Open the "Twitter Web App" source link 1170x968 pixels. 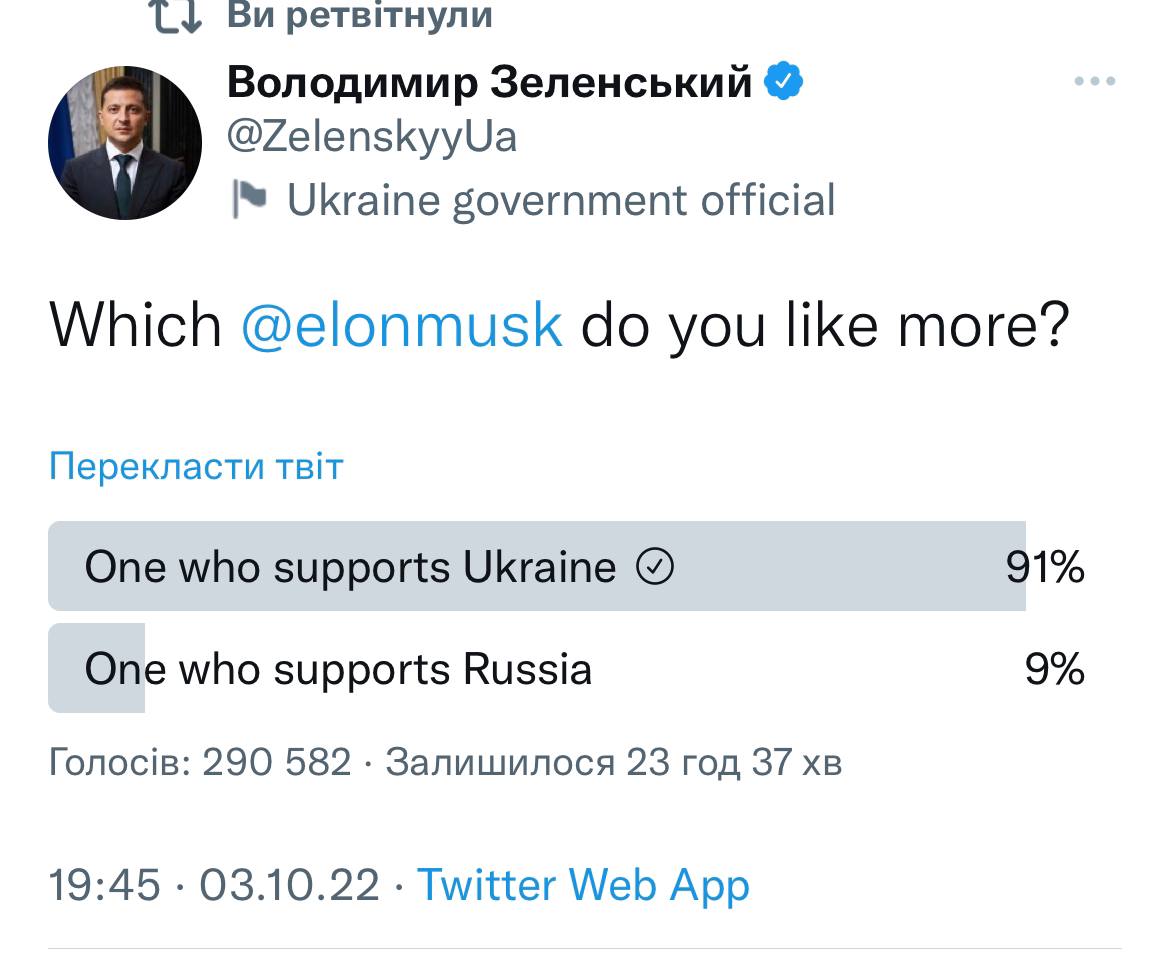pos(583,885)
